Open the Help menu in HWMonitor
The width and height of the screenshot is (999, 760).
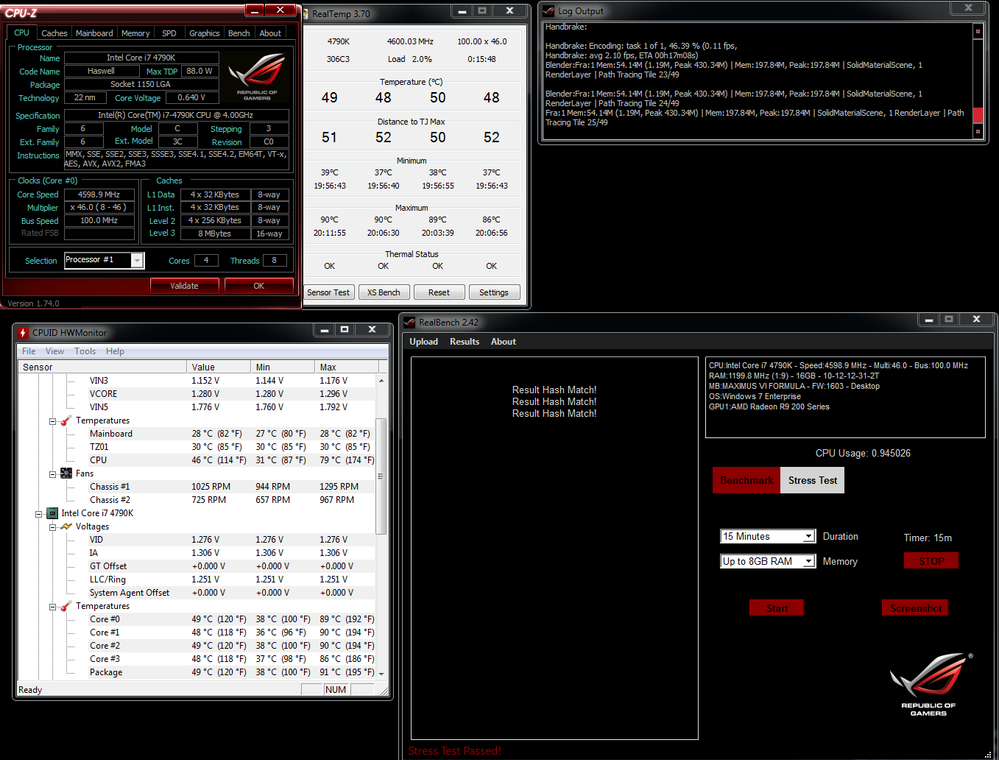pos(115,351)
